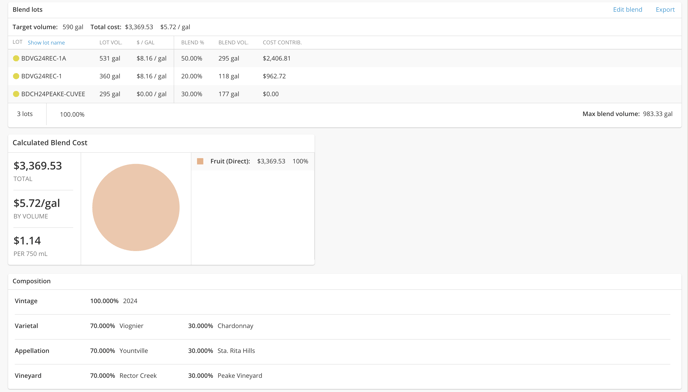The image size is (688, 392).
Task: Select lot BDCH24PEAKE-CUVEE
Action: click(x=53, y=94)
